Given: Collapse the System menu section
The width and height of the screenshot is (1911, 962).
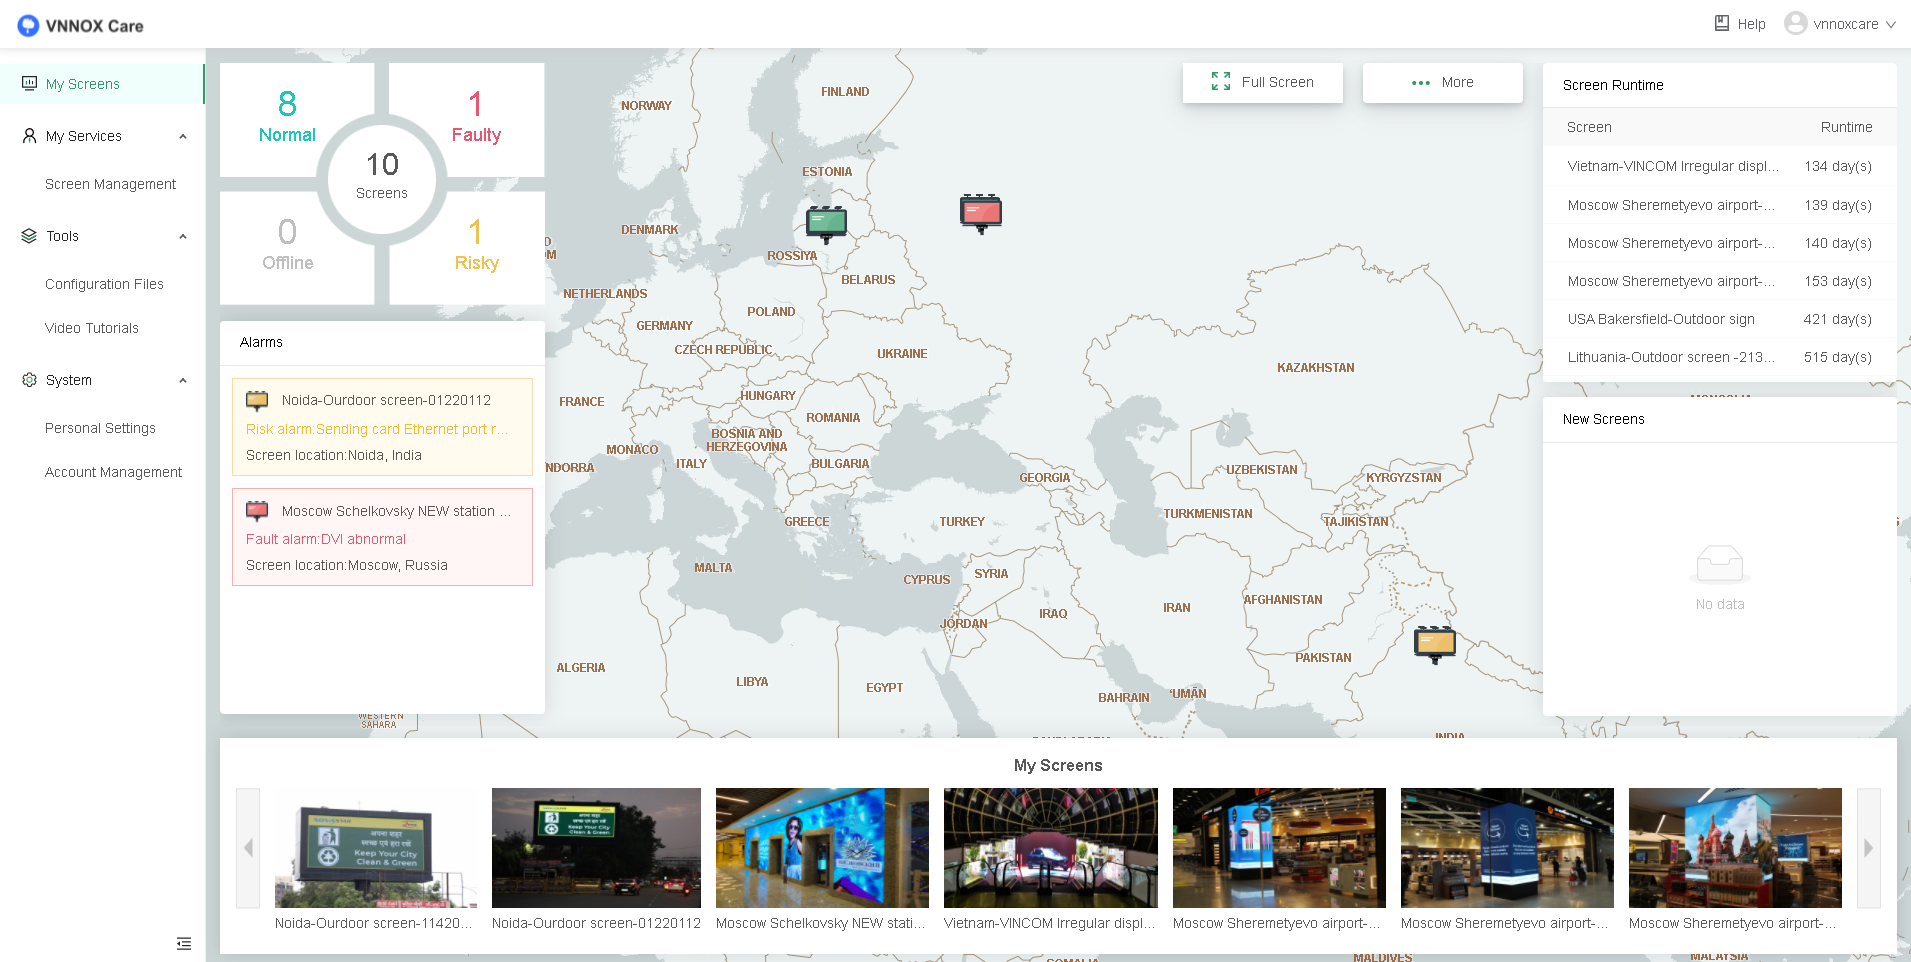Looking at the screenshot, I should click(183, 381).
